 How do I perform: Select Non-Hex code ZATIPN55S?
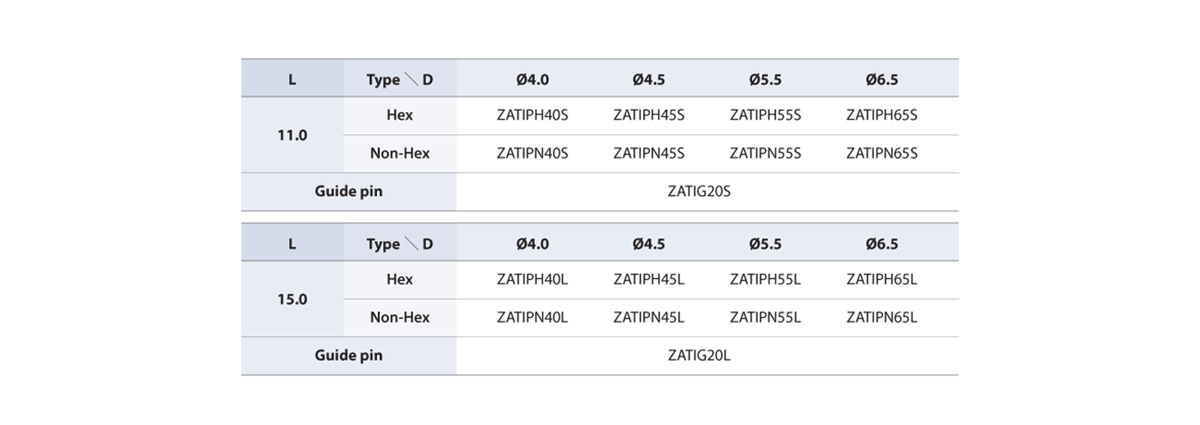(766, 153)
